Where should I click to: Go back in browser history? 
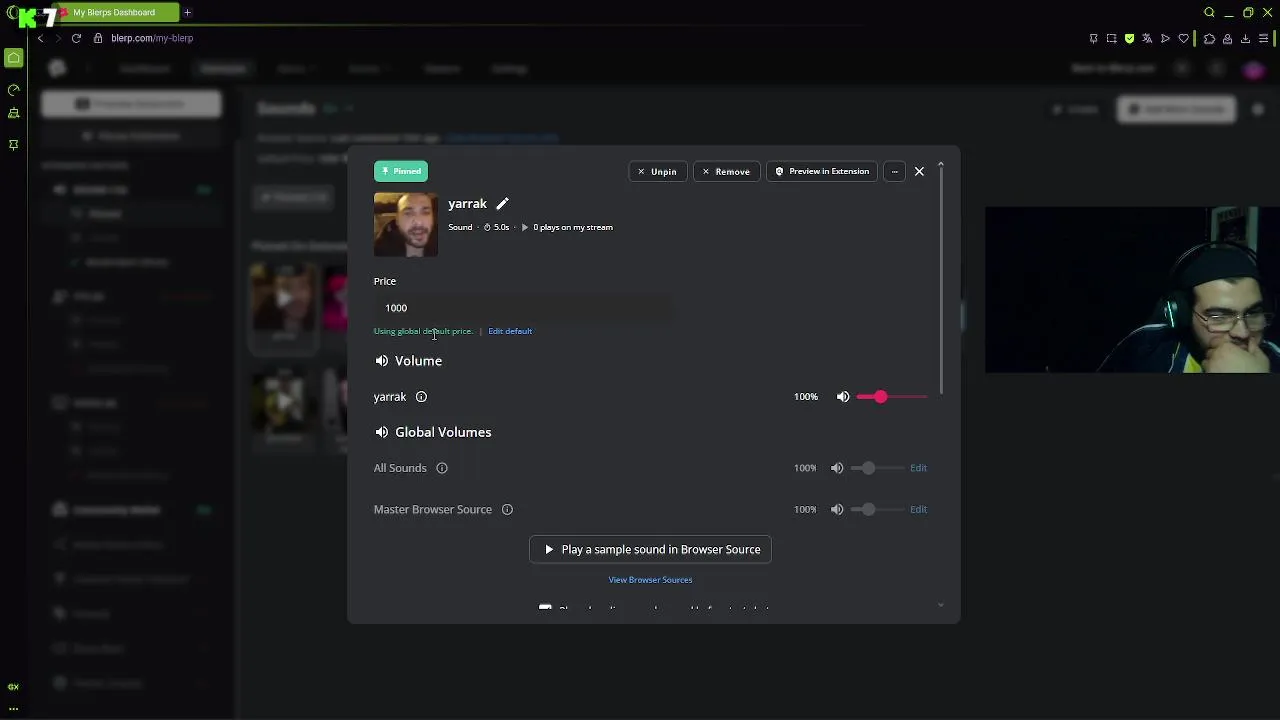pos(40,38)
